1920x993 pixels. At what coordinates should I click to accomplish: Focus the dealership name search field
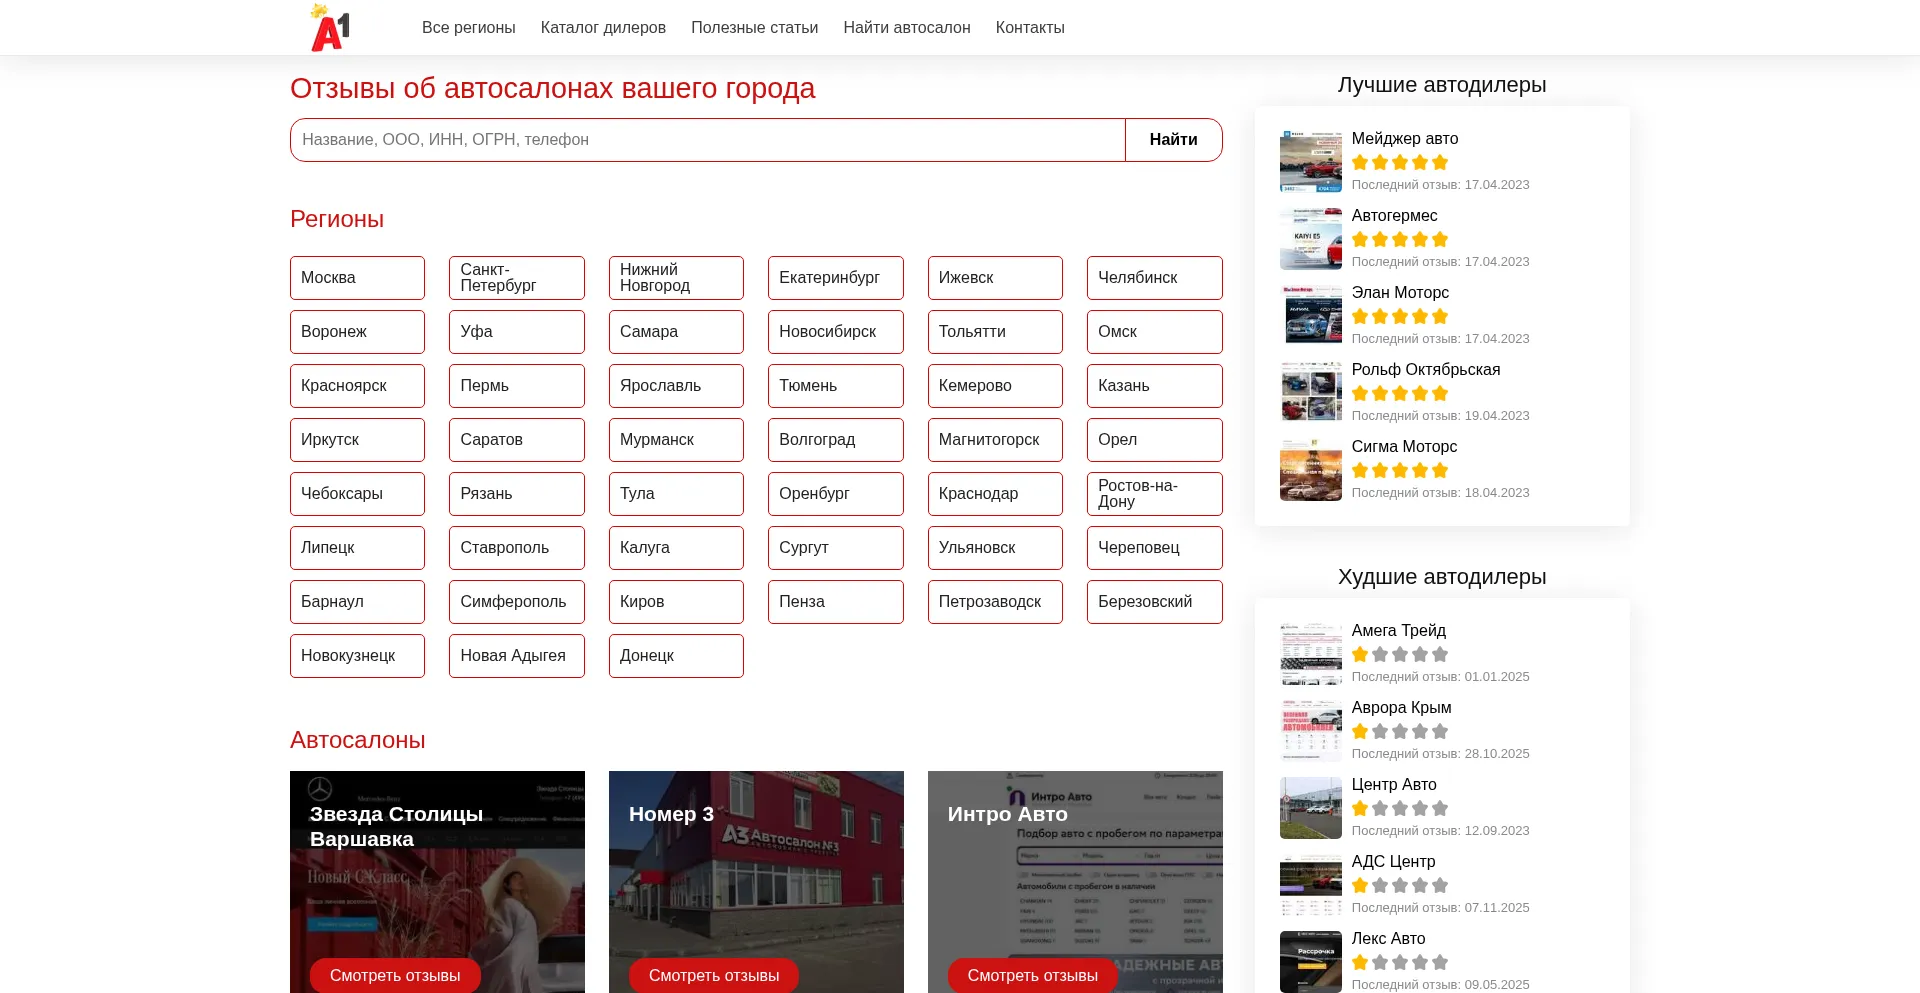click(x=707, y=140)
